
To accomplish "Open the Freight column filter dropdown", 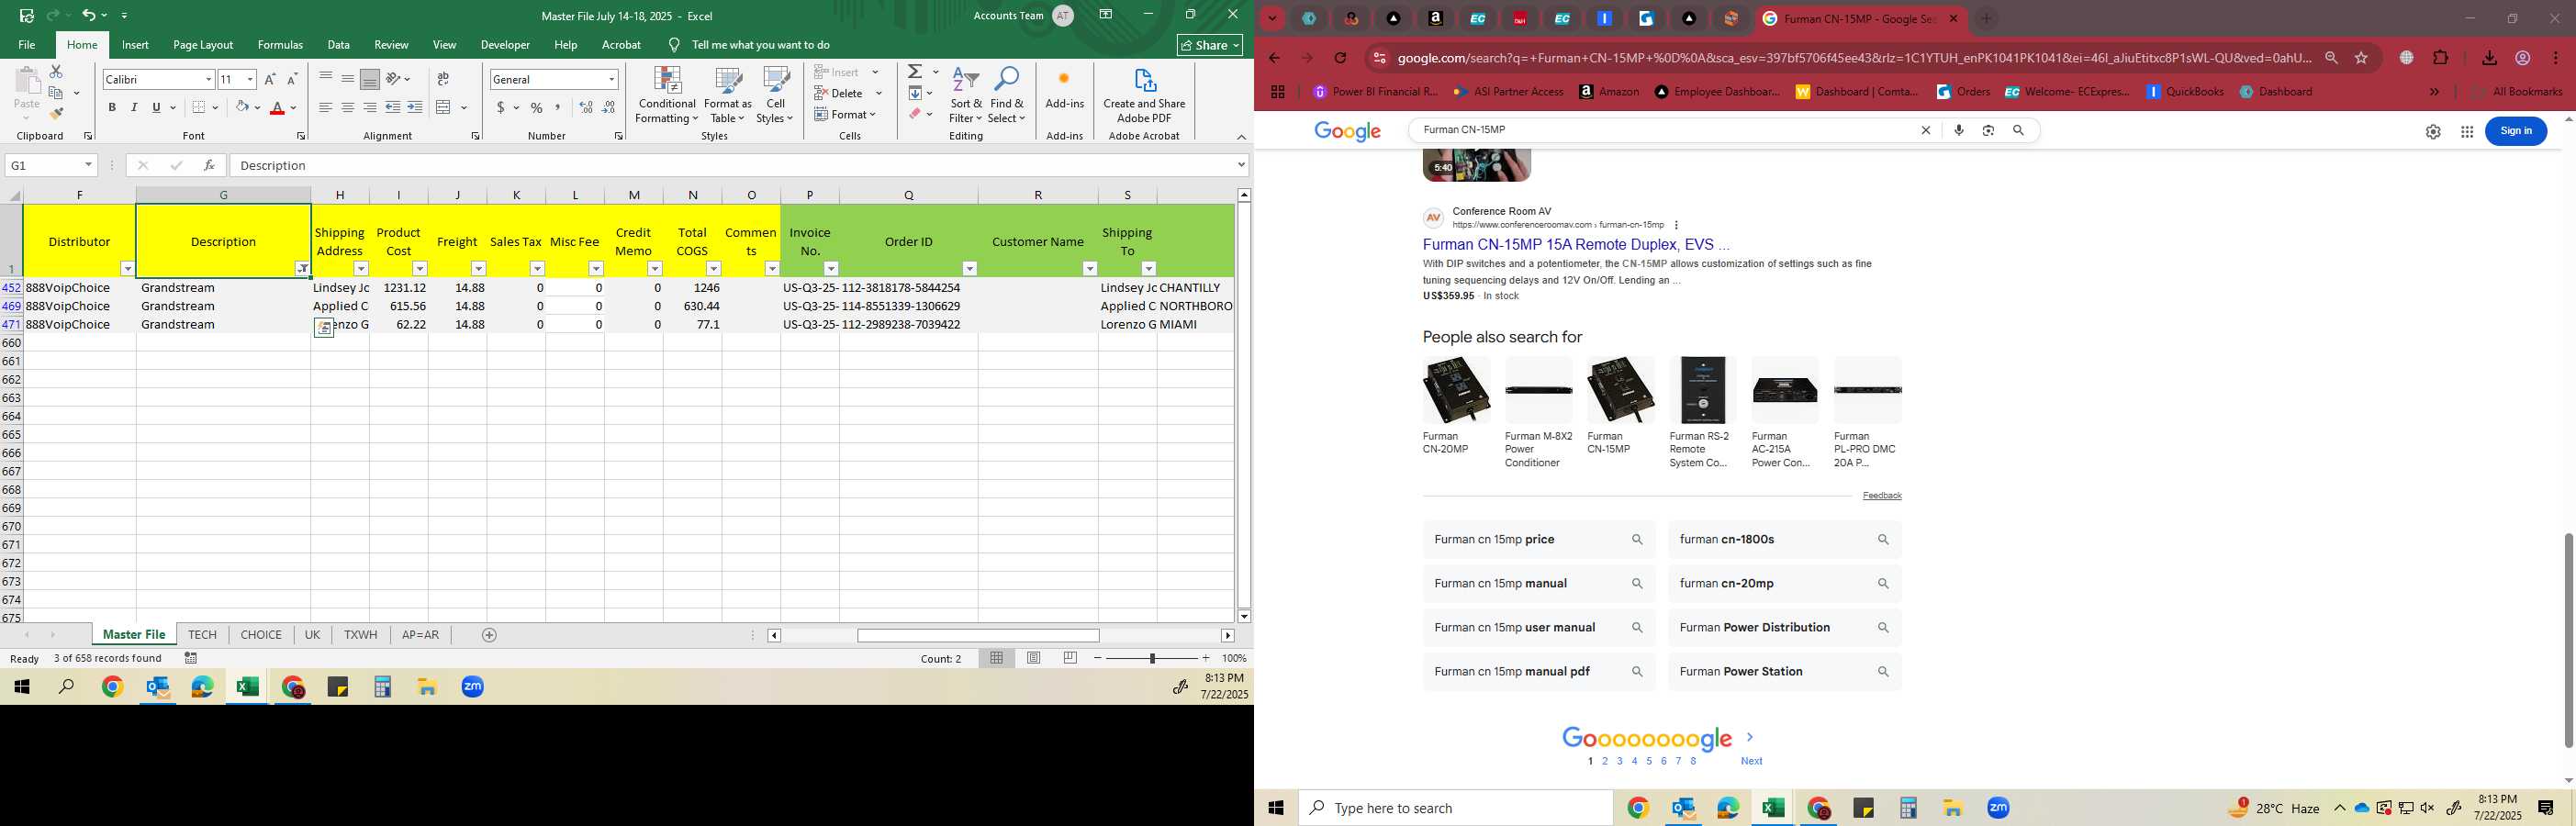I will click(x=478, y=268).
